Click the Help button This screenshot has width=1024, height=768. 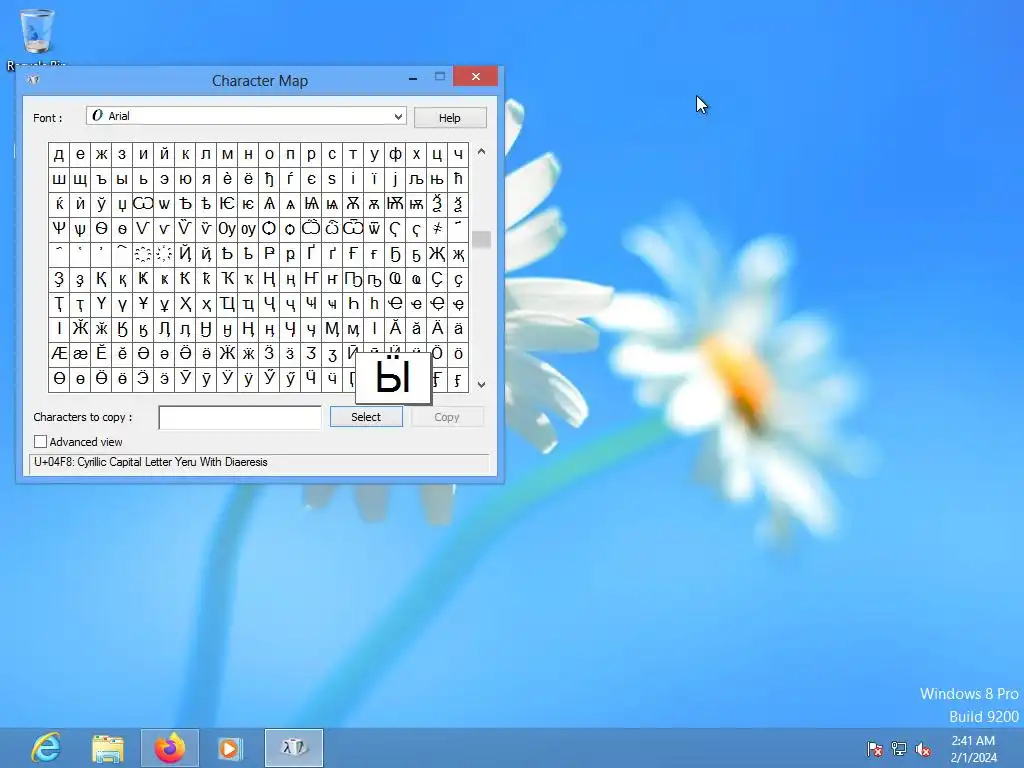point(450,118)
